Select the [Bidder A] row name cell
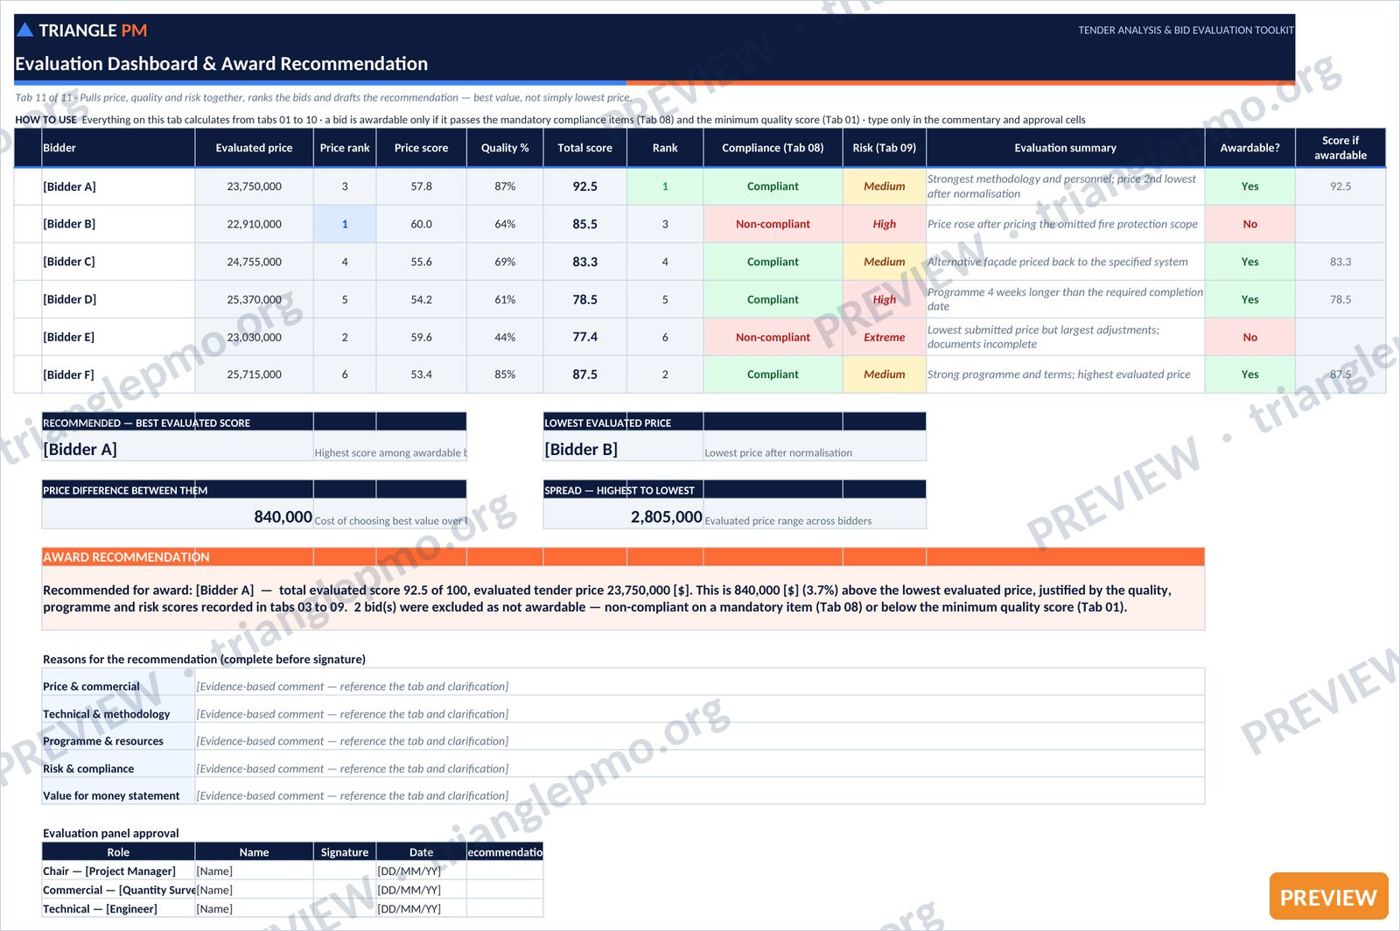The height and width of the screenshot is (931, 1400). (118, 186)
